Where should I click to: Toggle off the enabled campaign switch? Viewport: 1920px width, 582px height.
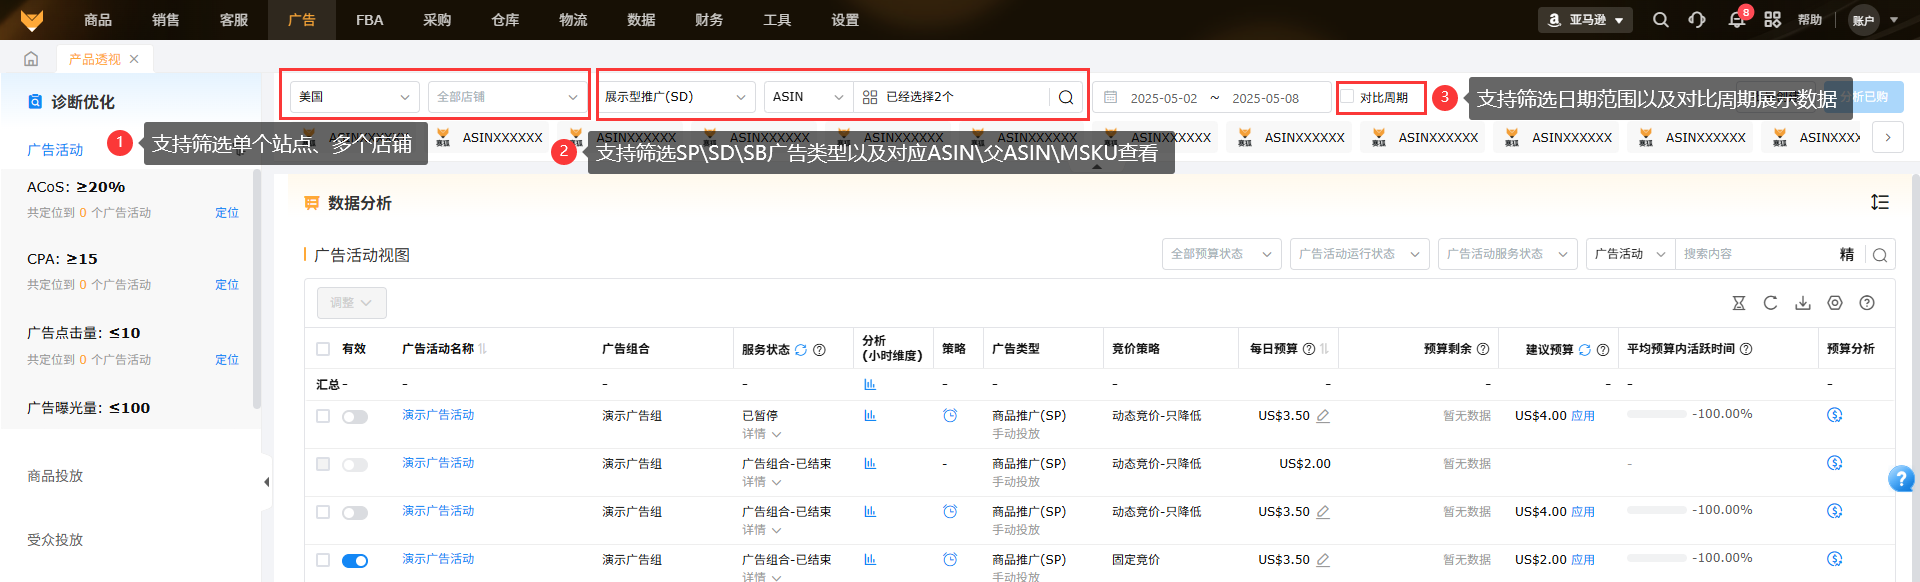355,561
